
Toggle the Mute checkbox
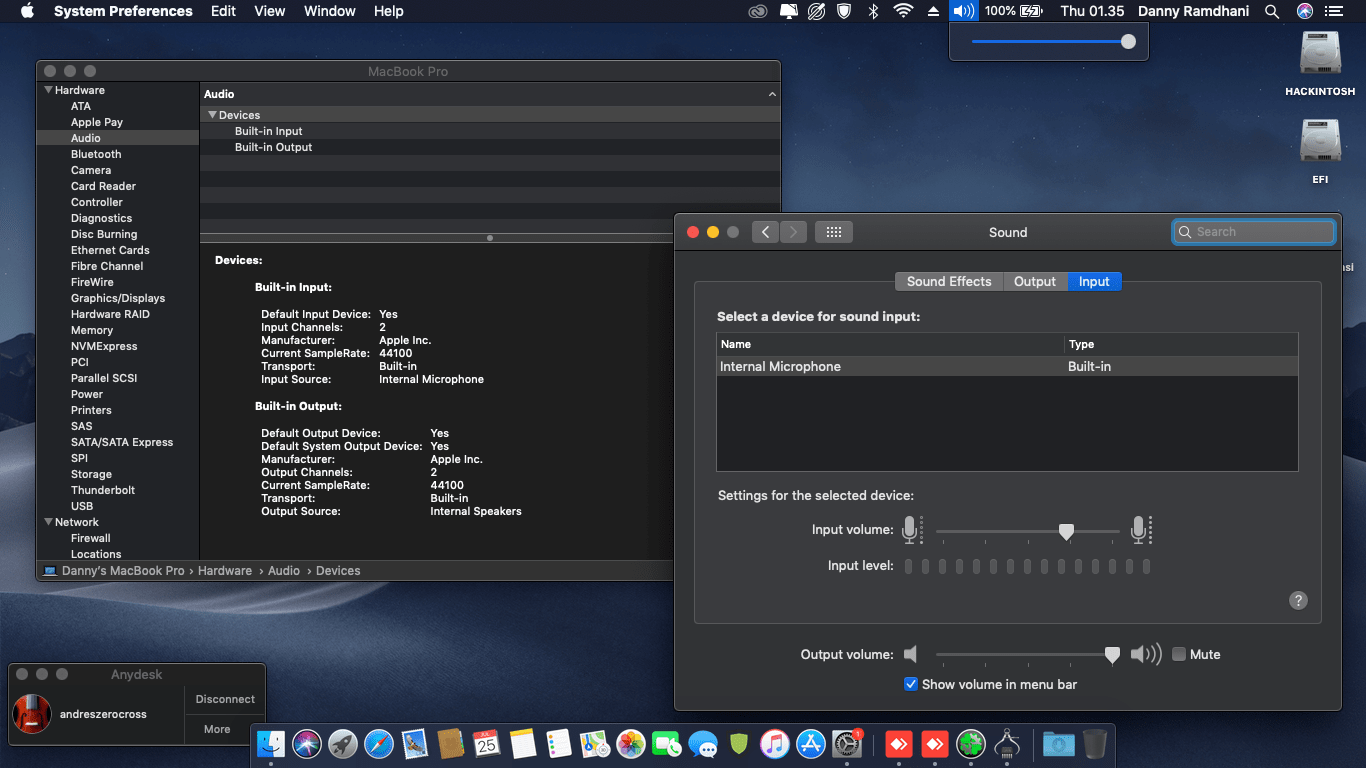[x=1179, y=654]
